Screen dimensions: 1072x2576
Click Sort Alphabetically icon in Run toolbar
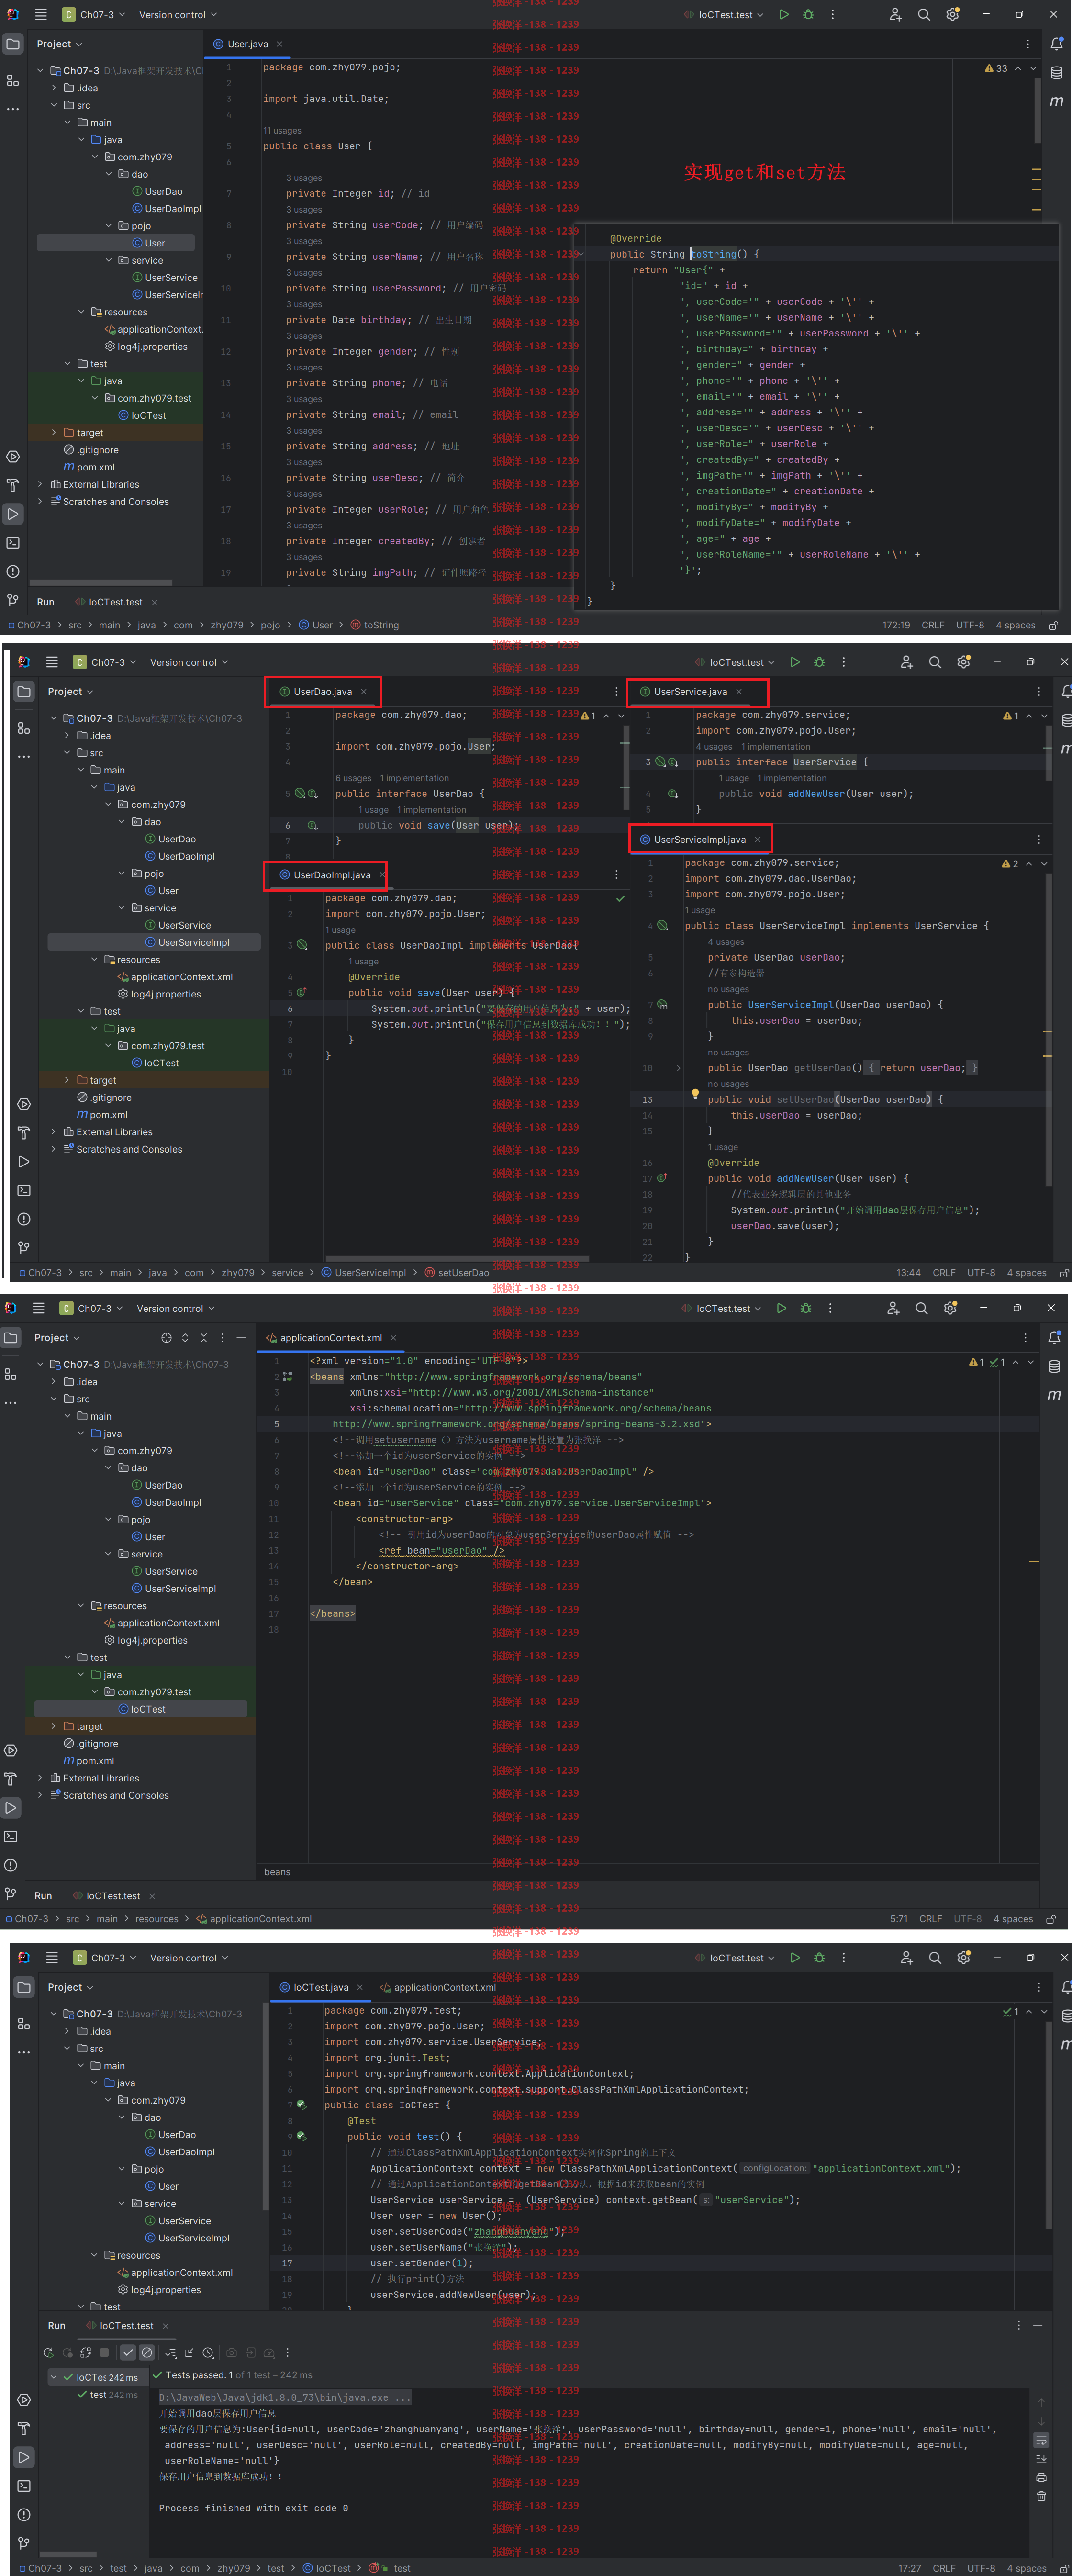click(x=171, y=2353)
